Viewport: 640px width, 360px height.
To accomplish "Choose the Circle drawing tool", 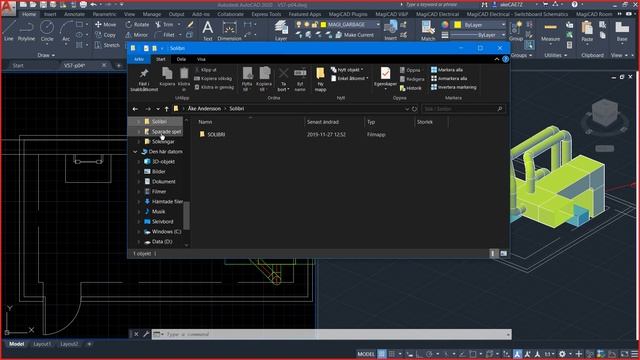I will pos(47,30).
